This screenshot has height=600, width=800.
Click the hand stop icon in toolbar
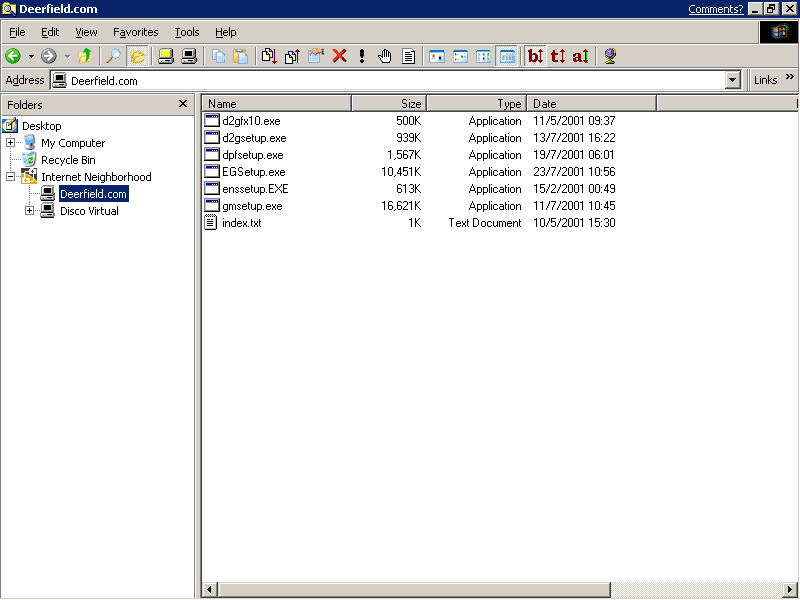click(x=385, y=56)
